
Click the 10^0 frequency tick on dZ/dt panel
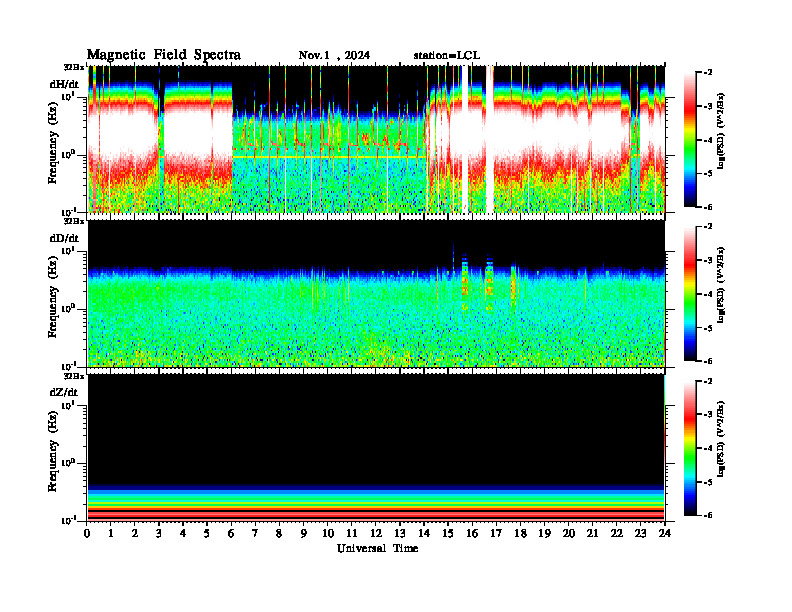pos(69,463)
